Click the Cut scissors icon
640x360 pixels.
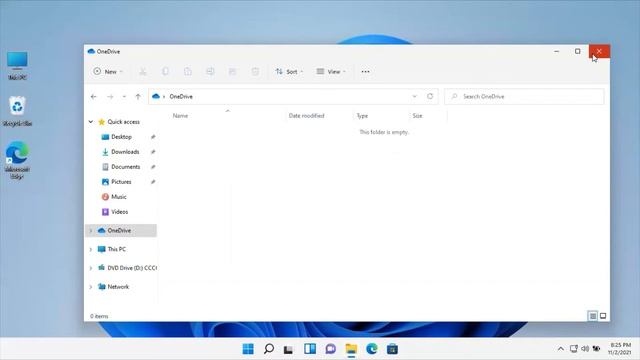tap(143, 71)
